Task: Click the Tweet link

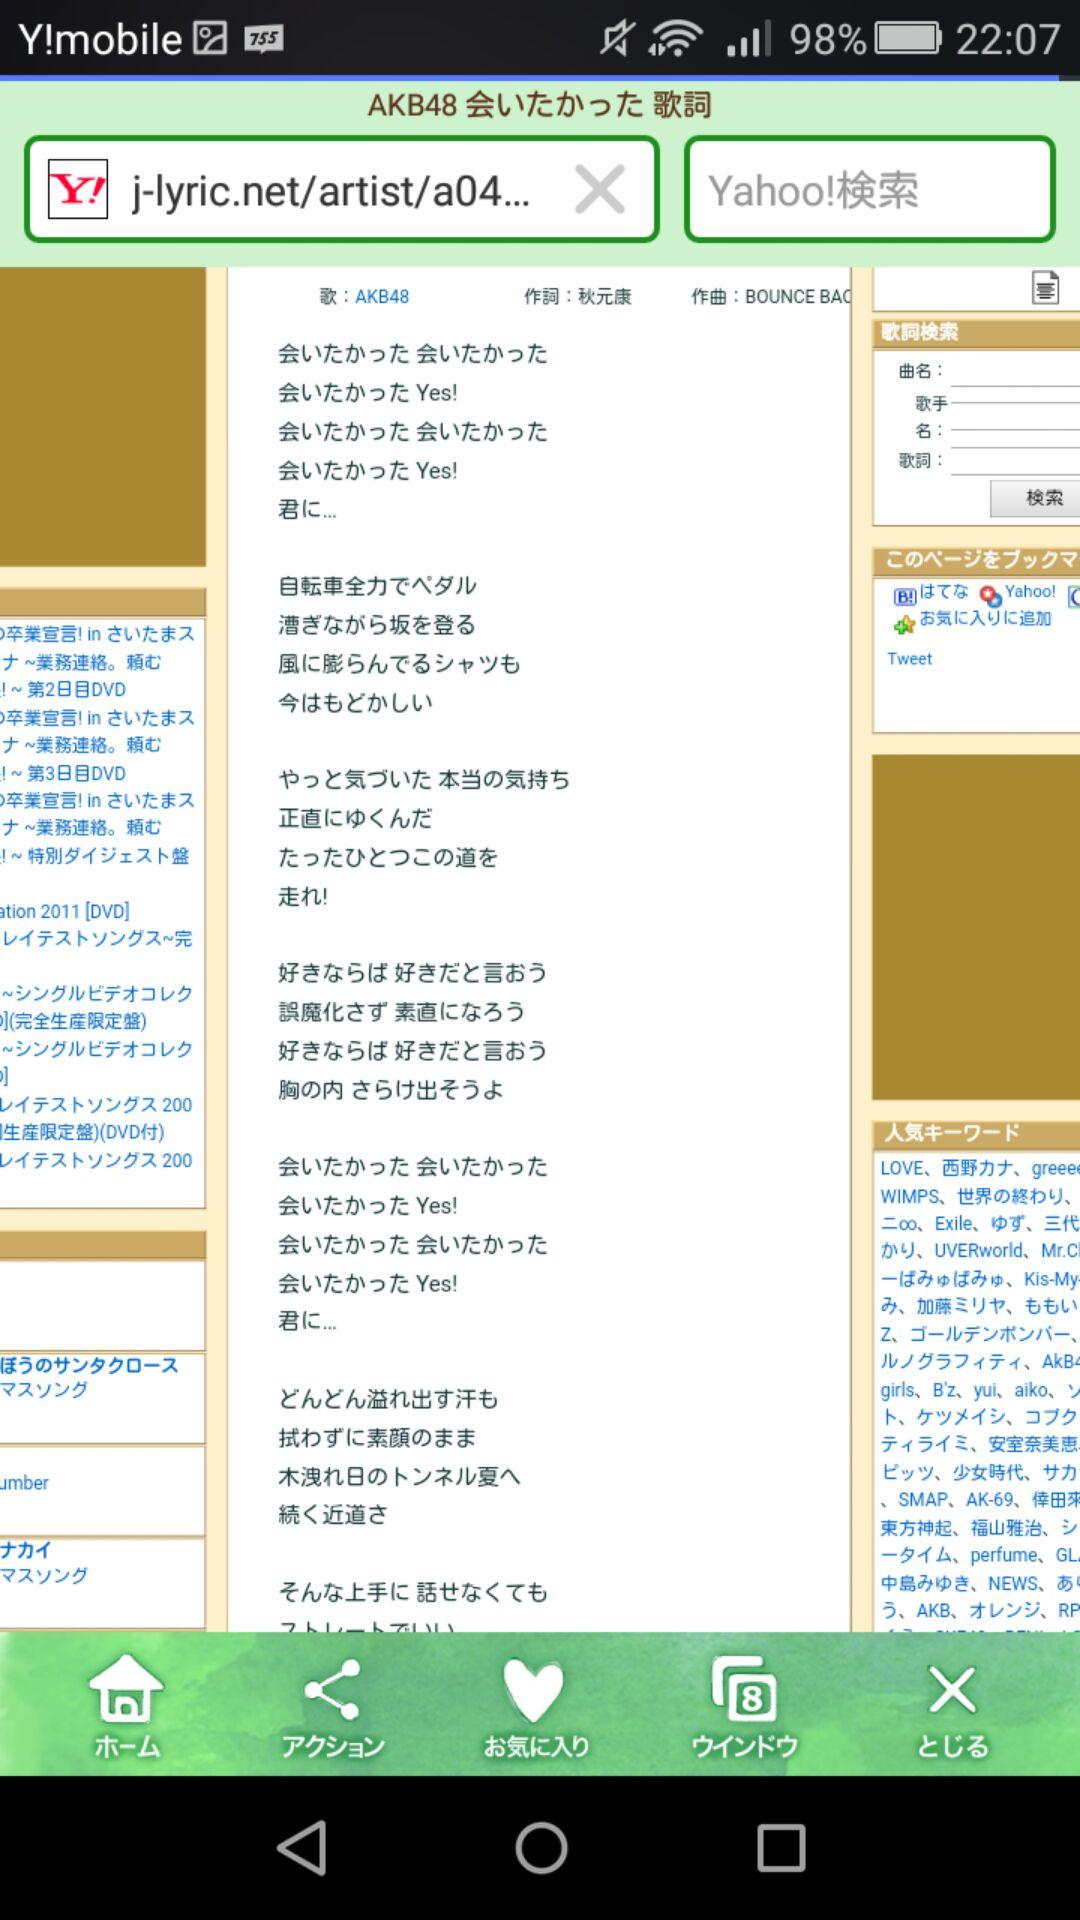Action: click(909, 659)
